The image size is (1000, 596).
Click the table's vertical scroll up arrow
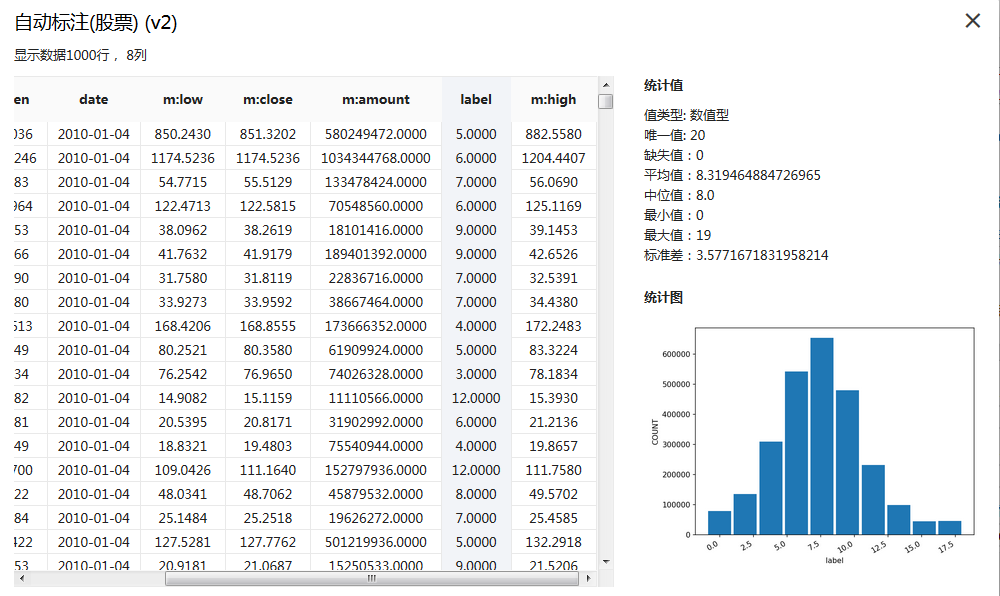pos(606,85)
